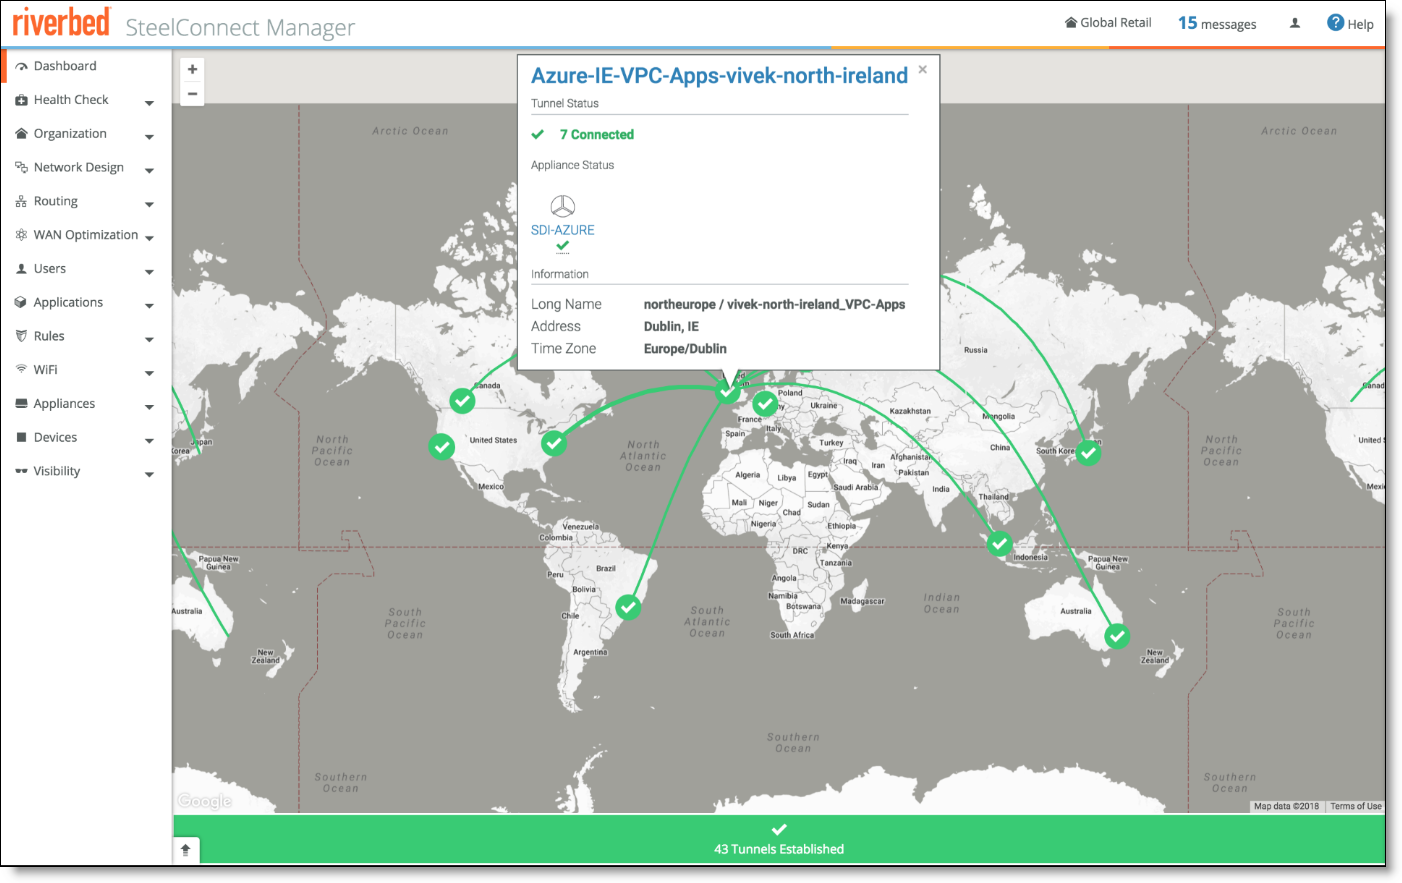Image resolution: width=1402 pixels, height=883 pixels.
Task: Expand the Users menu arrow
Action: coord(149,272)
